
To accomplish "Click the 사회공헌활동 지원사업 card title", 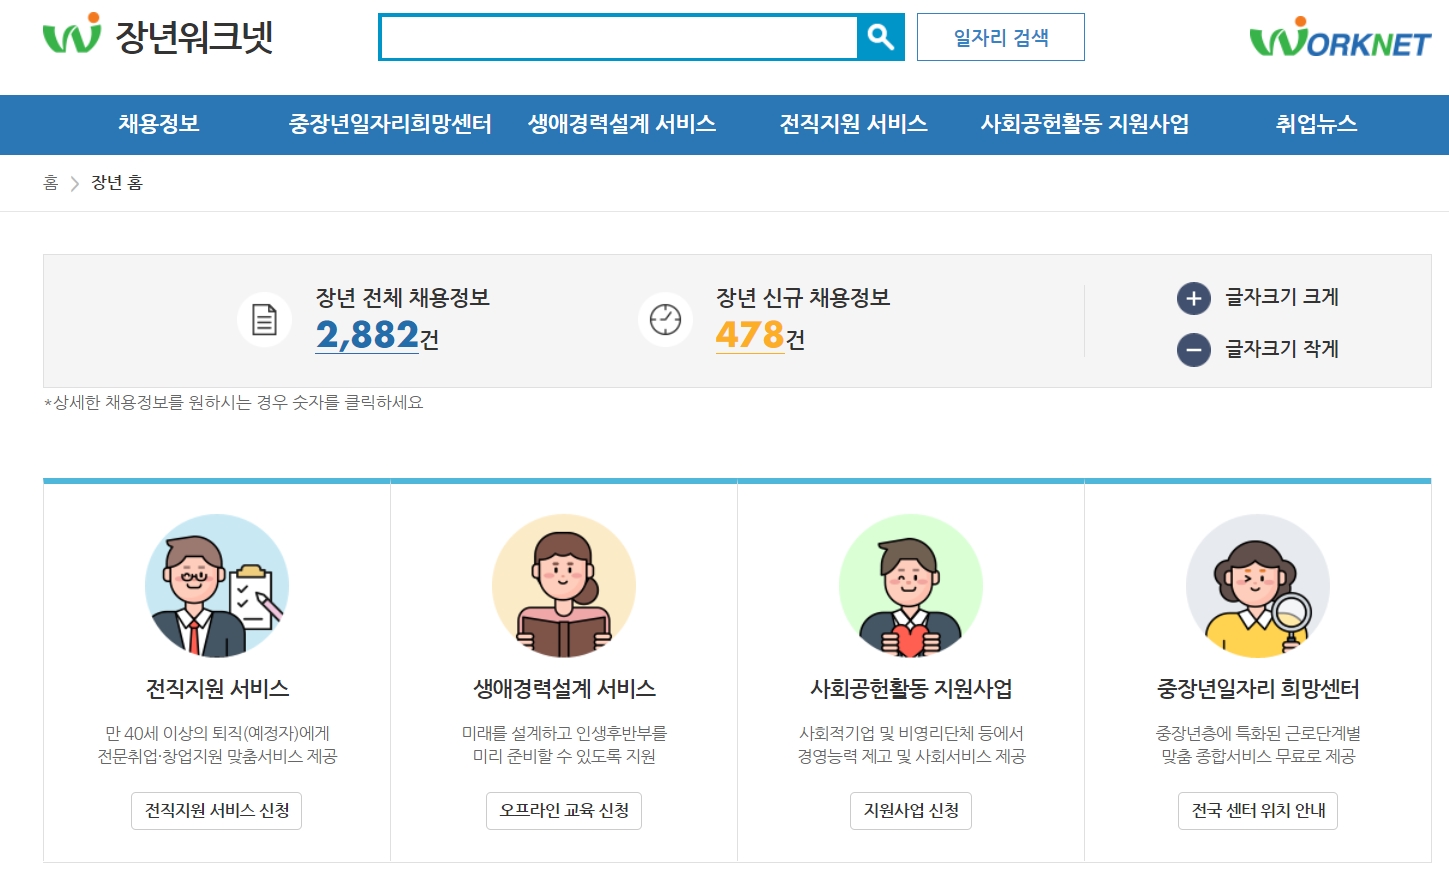I will (x=911, y=689).
